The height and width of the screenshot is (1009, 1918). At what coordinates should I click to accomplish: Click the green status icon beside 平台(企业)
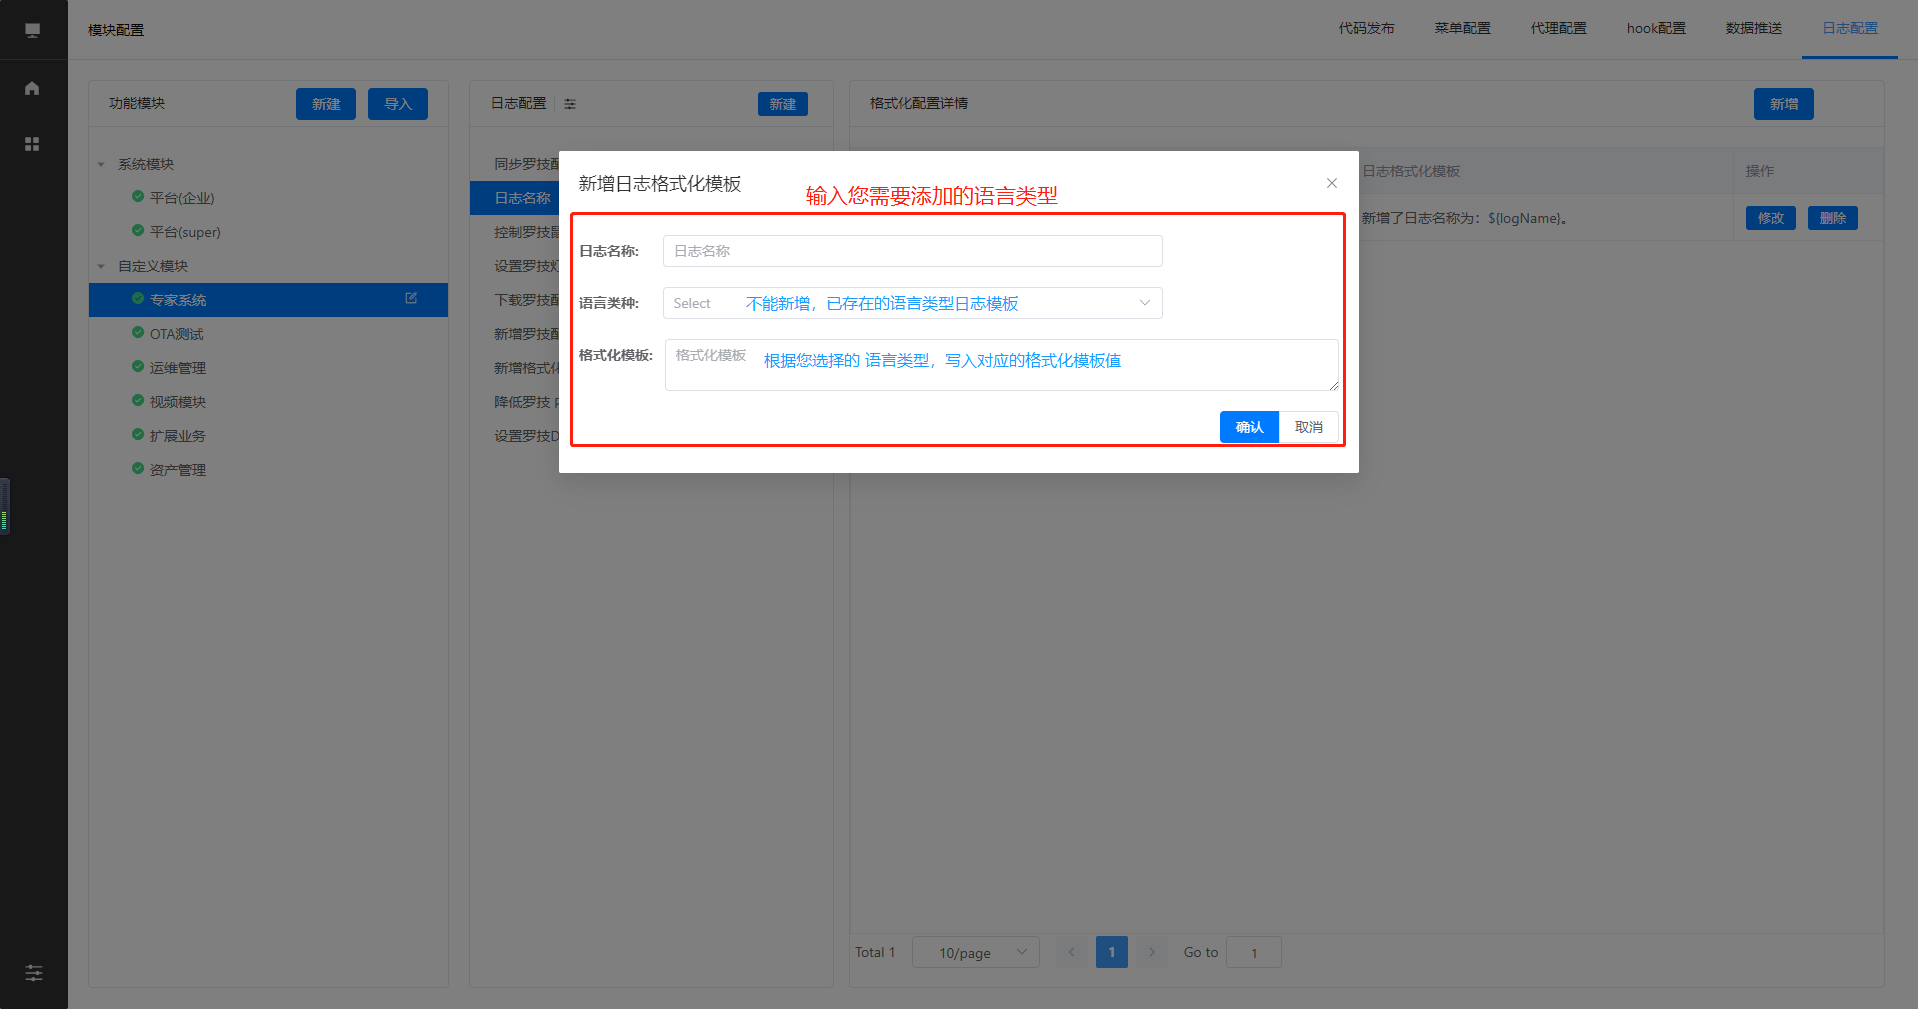point(138,197)
